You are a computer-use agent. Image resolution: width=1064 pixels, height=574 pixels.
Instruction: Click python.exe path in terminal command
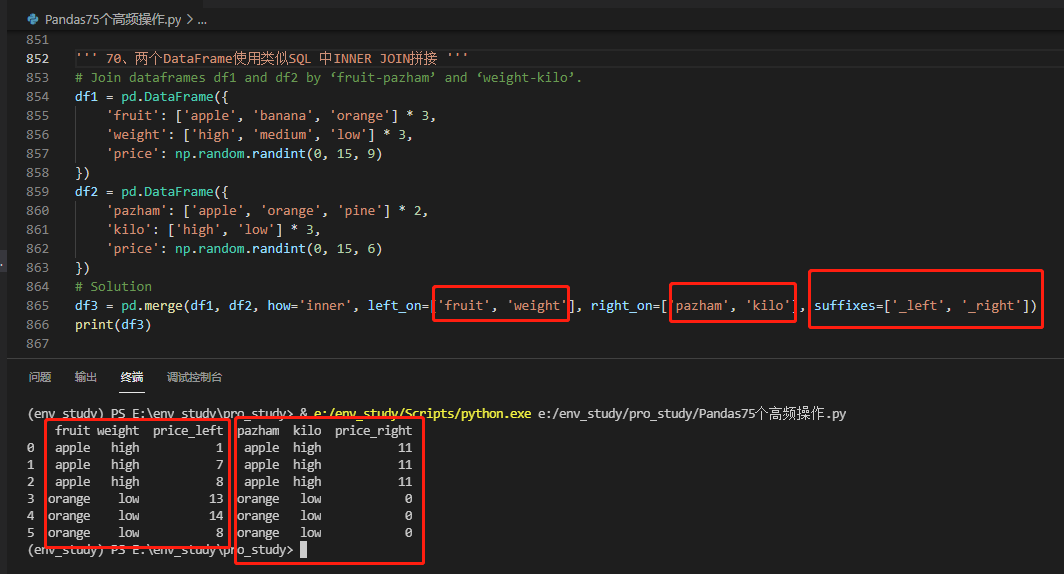coord(422,413)
